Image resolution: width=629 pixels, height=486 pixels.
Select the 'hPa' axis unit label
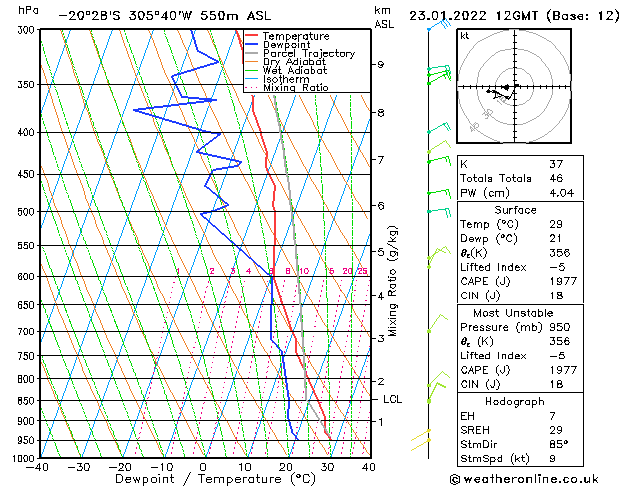point(28,10)
